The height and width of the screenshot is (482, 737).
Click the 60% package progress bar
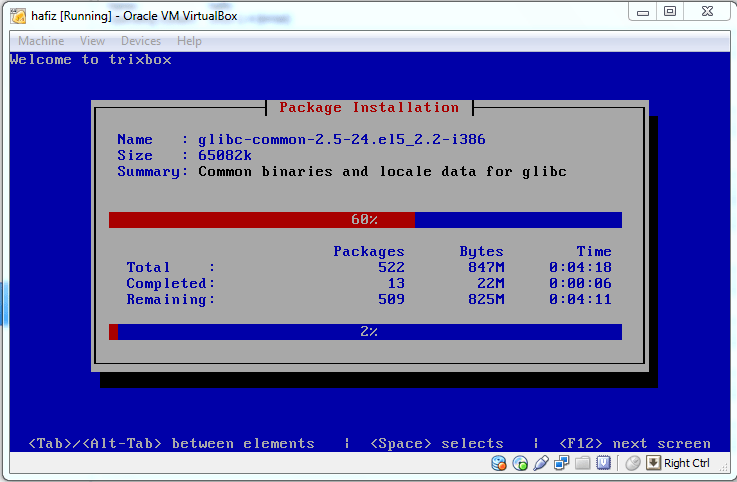click(365, 220)
